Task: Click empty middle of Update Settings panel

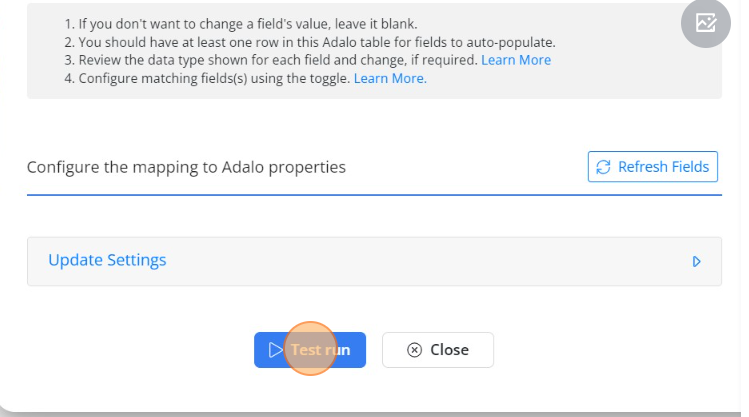Action: (x=420, y=261)
